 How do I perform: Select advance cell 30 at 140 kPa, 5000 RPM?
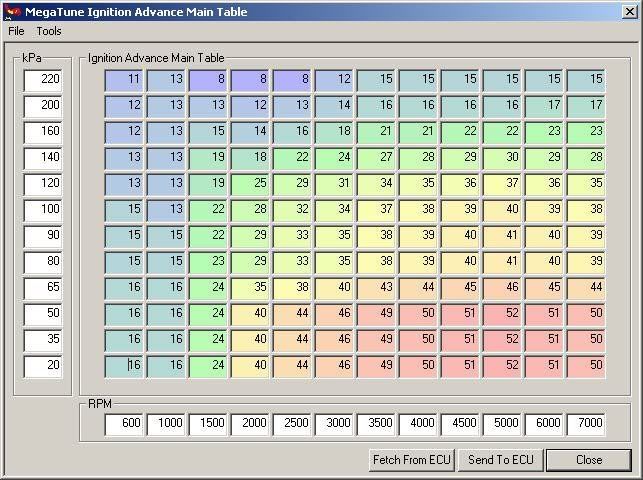[x=502, y=158]
